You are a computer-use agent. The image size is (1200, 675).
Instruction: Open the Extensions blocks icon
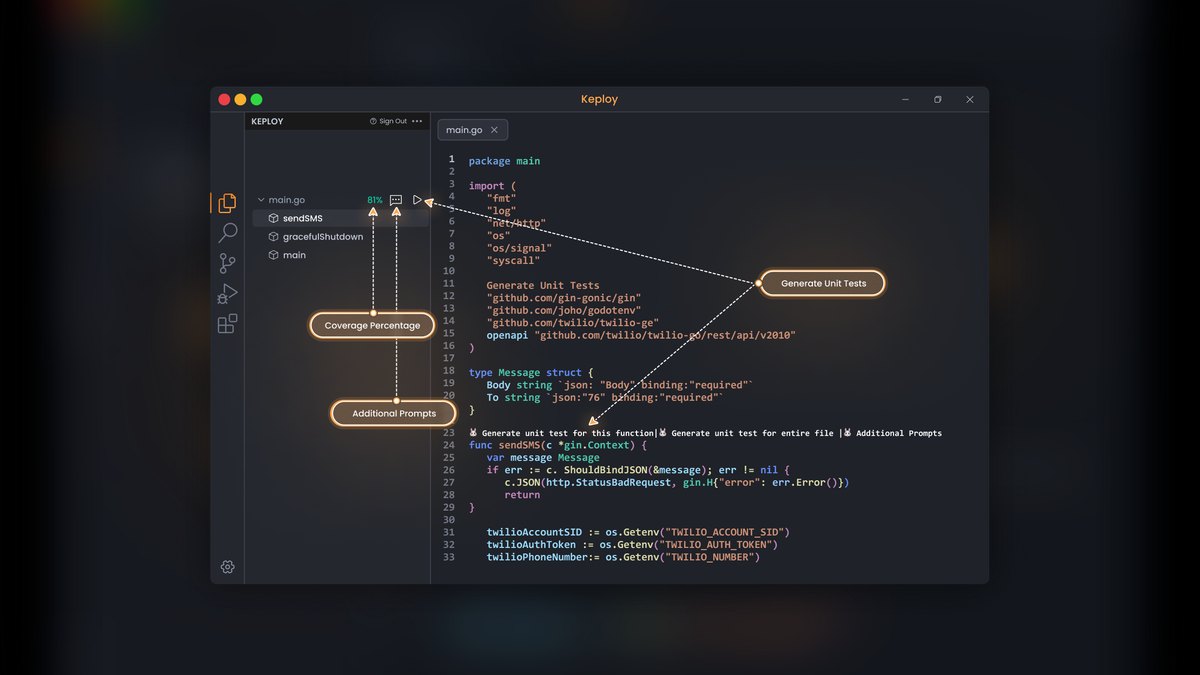(227, 323)
